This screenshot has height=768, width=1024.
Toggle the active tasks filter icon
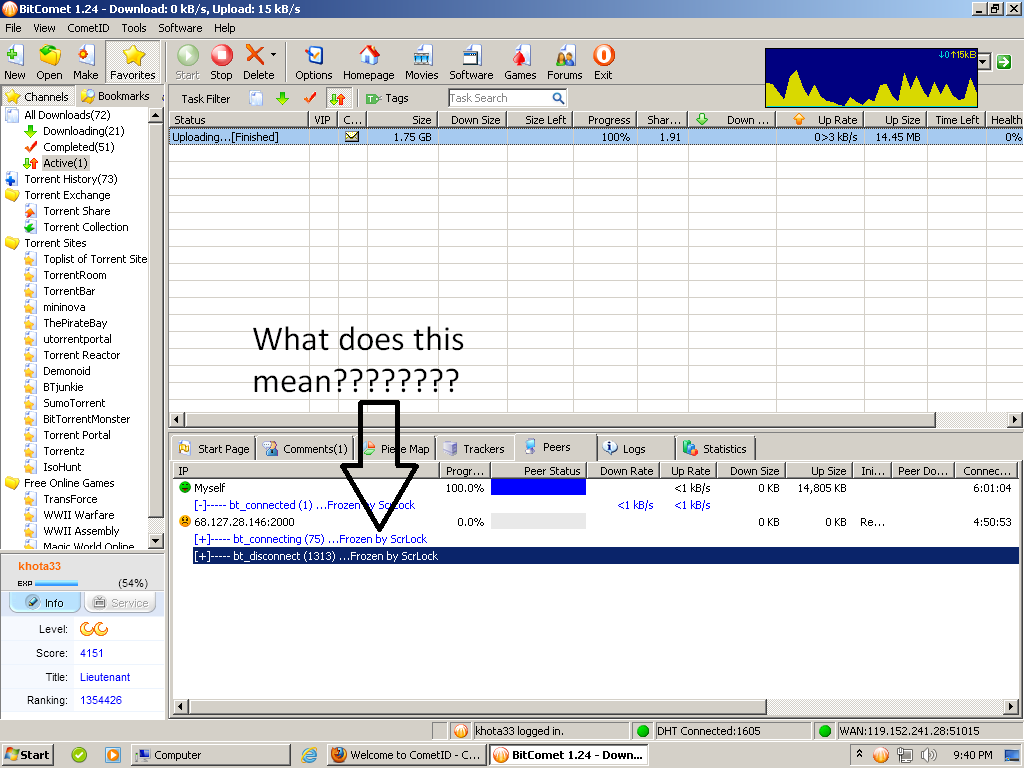338,99
